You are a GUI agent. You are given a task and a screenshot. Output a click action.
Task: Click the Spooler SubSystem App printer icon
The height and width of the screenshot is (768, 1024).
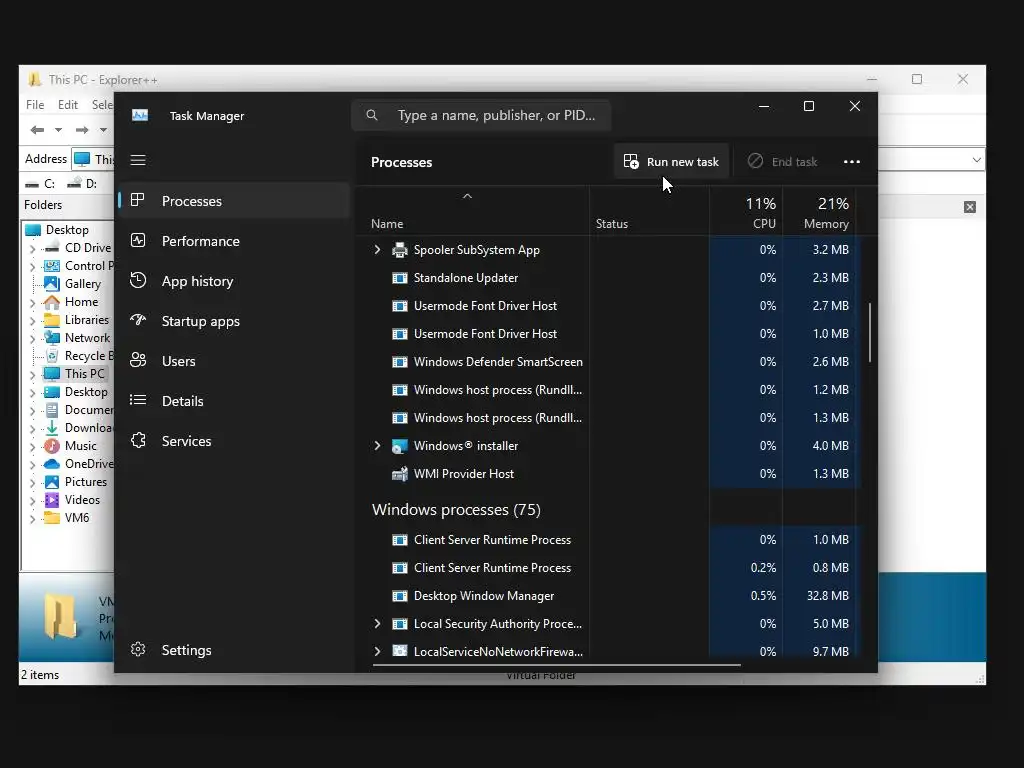[400, 249]
